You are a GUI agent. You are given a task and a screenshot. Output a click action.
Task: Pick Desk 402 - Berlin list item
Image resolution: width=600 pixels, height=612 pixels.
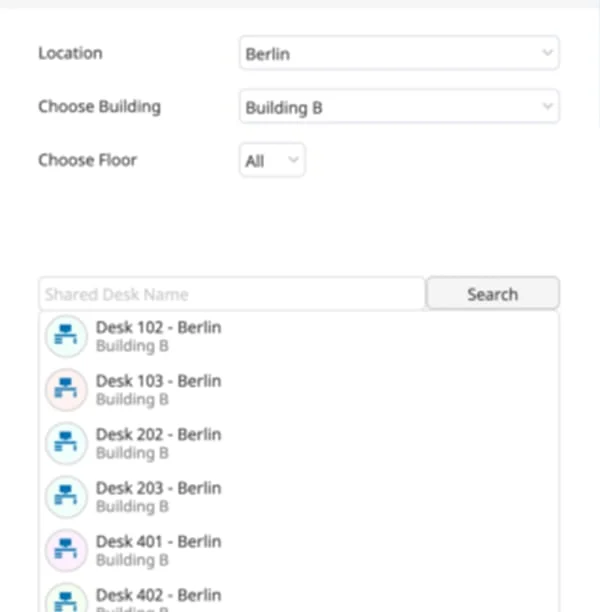coord(299,597)
